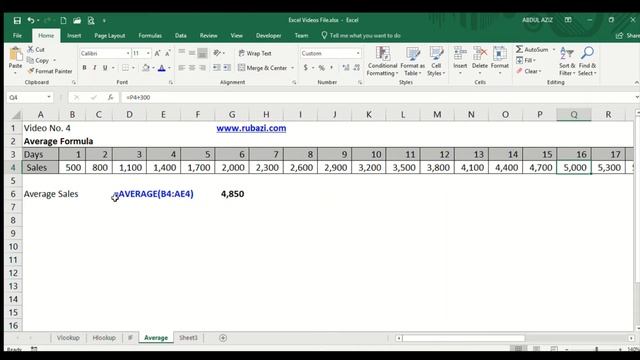Screen dimensions: 640x360
Task: Click the Tell me what you want box
Action: pyautogui.click(x=361, y=36)
